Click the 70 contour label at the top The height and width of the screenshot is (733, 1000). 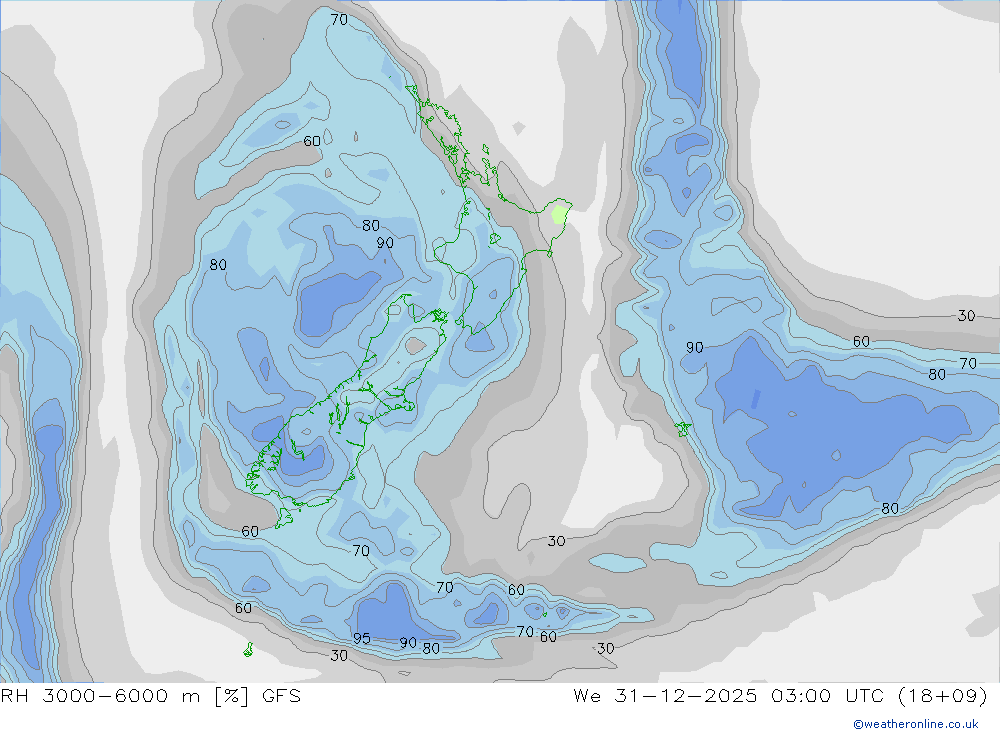pyautogui.click(x=339, y=20)
